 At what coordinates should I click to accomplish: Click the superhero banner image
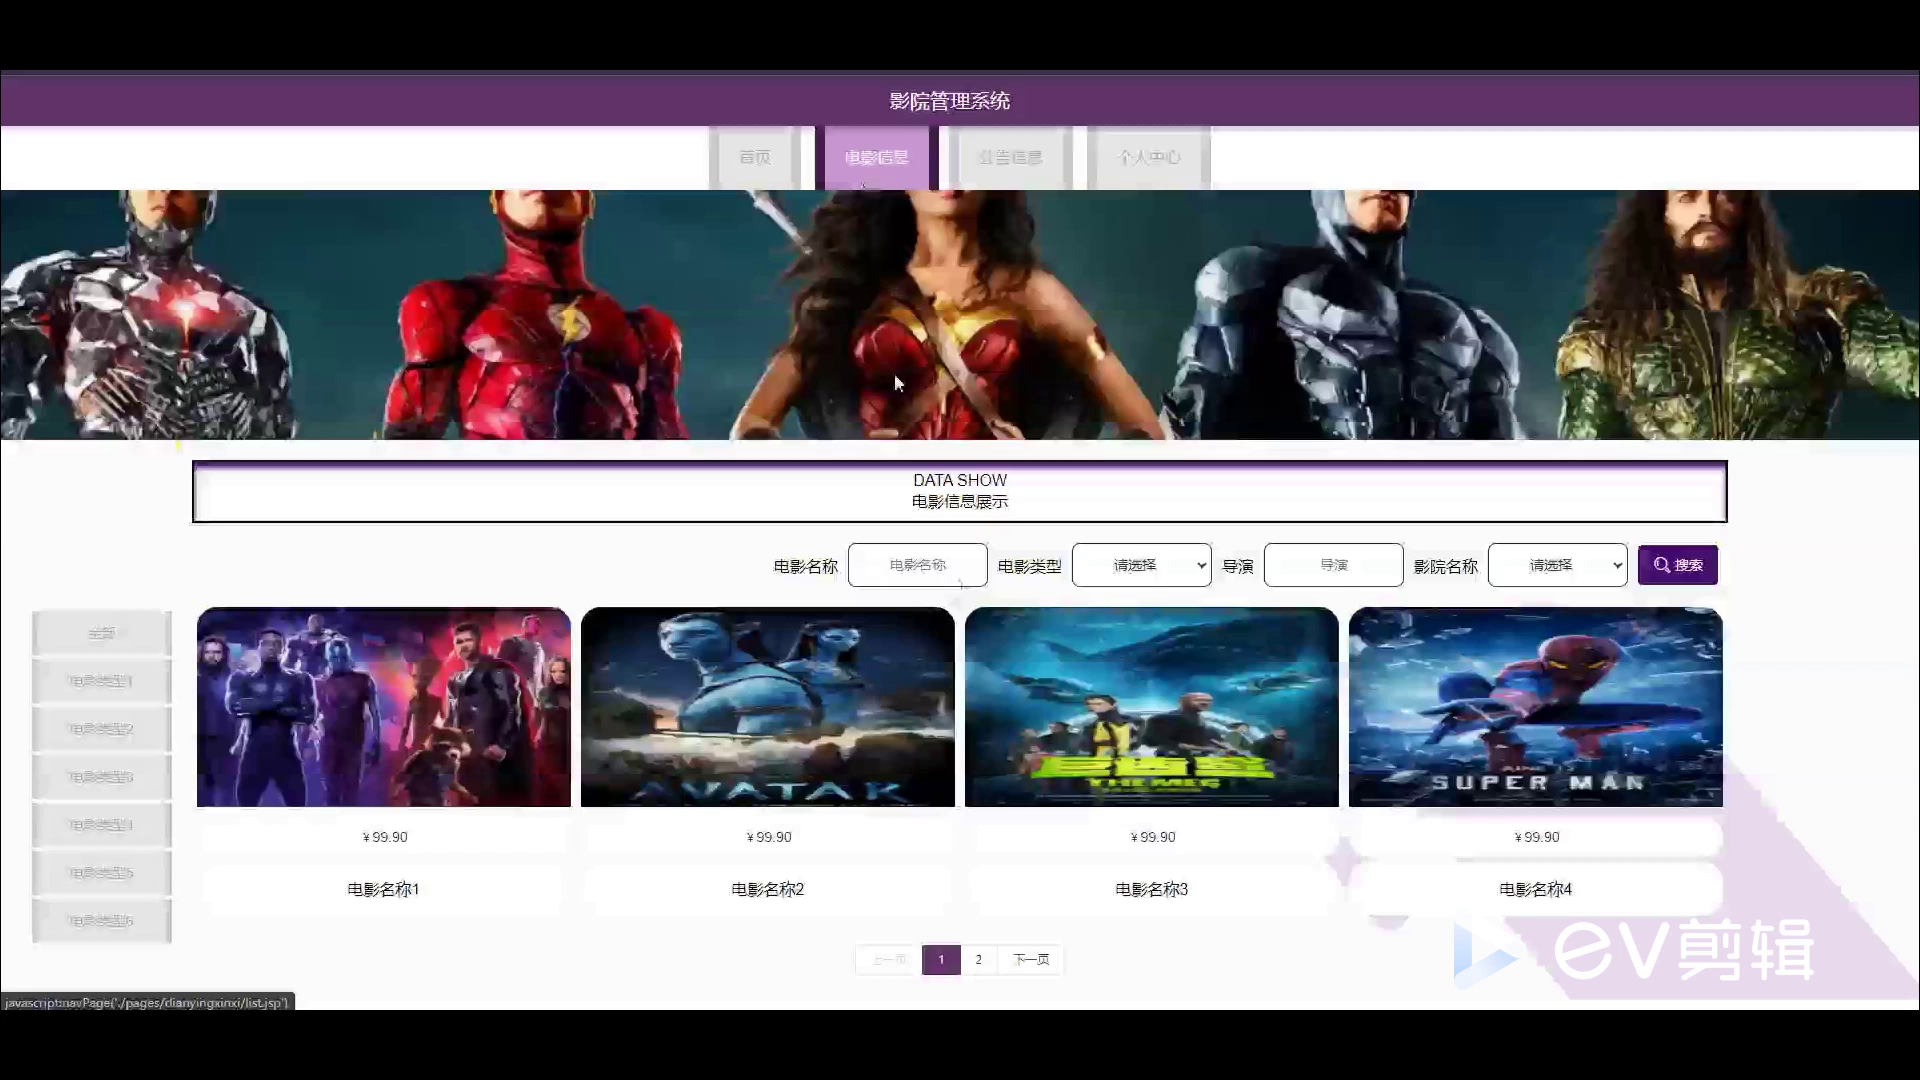960,315
